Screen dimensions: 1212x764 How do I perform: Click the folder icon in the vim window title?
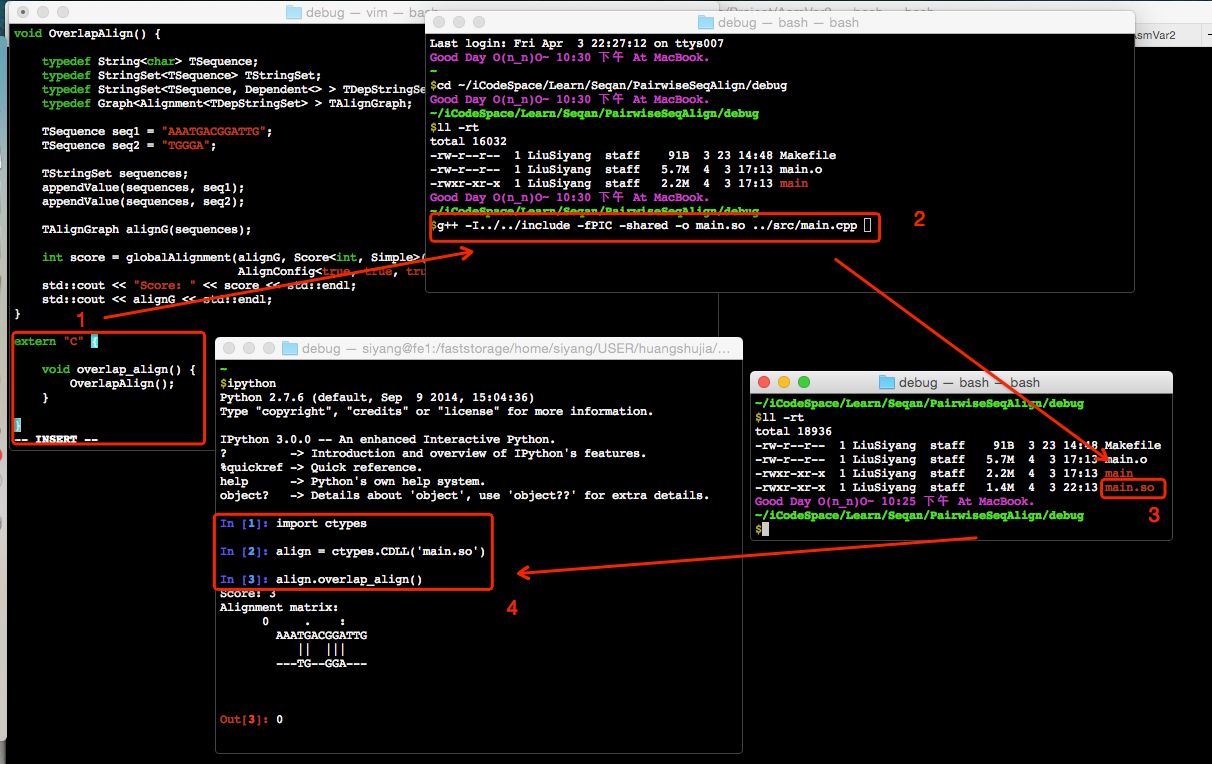click(x=293, y=12)
